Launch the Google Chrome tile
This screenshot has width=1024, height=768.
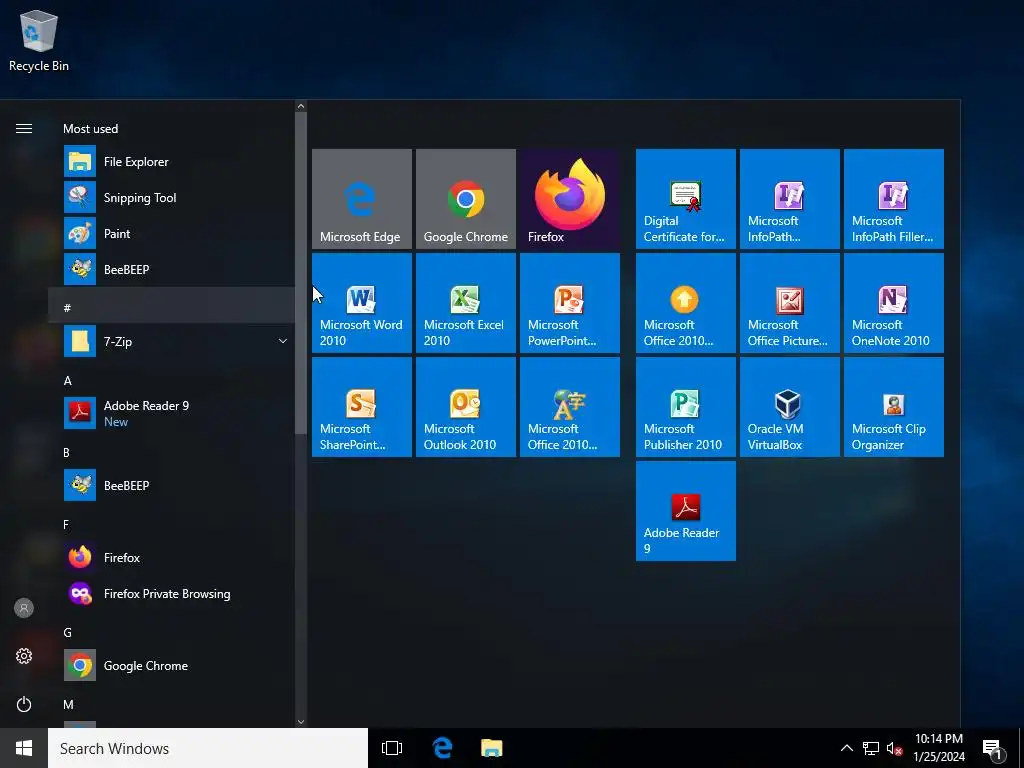click(x=466, y=199)
